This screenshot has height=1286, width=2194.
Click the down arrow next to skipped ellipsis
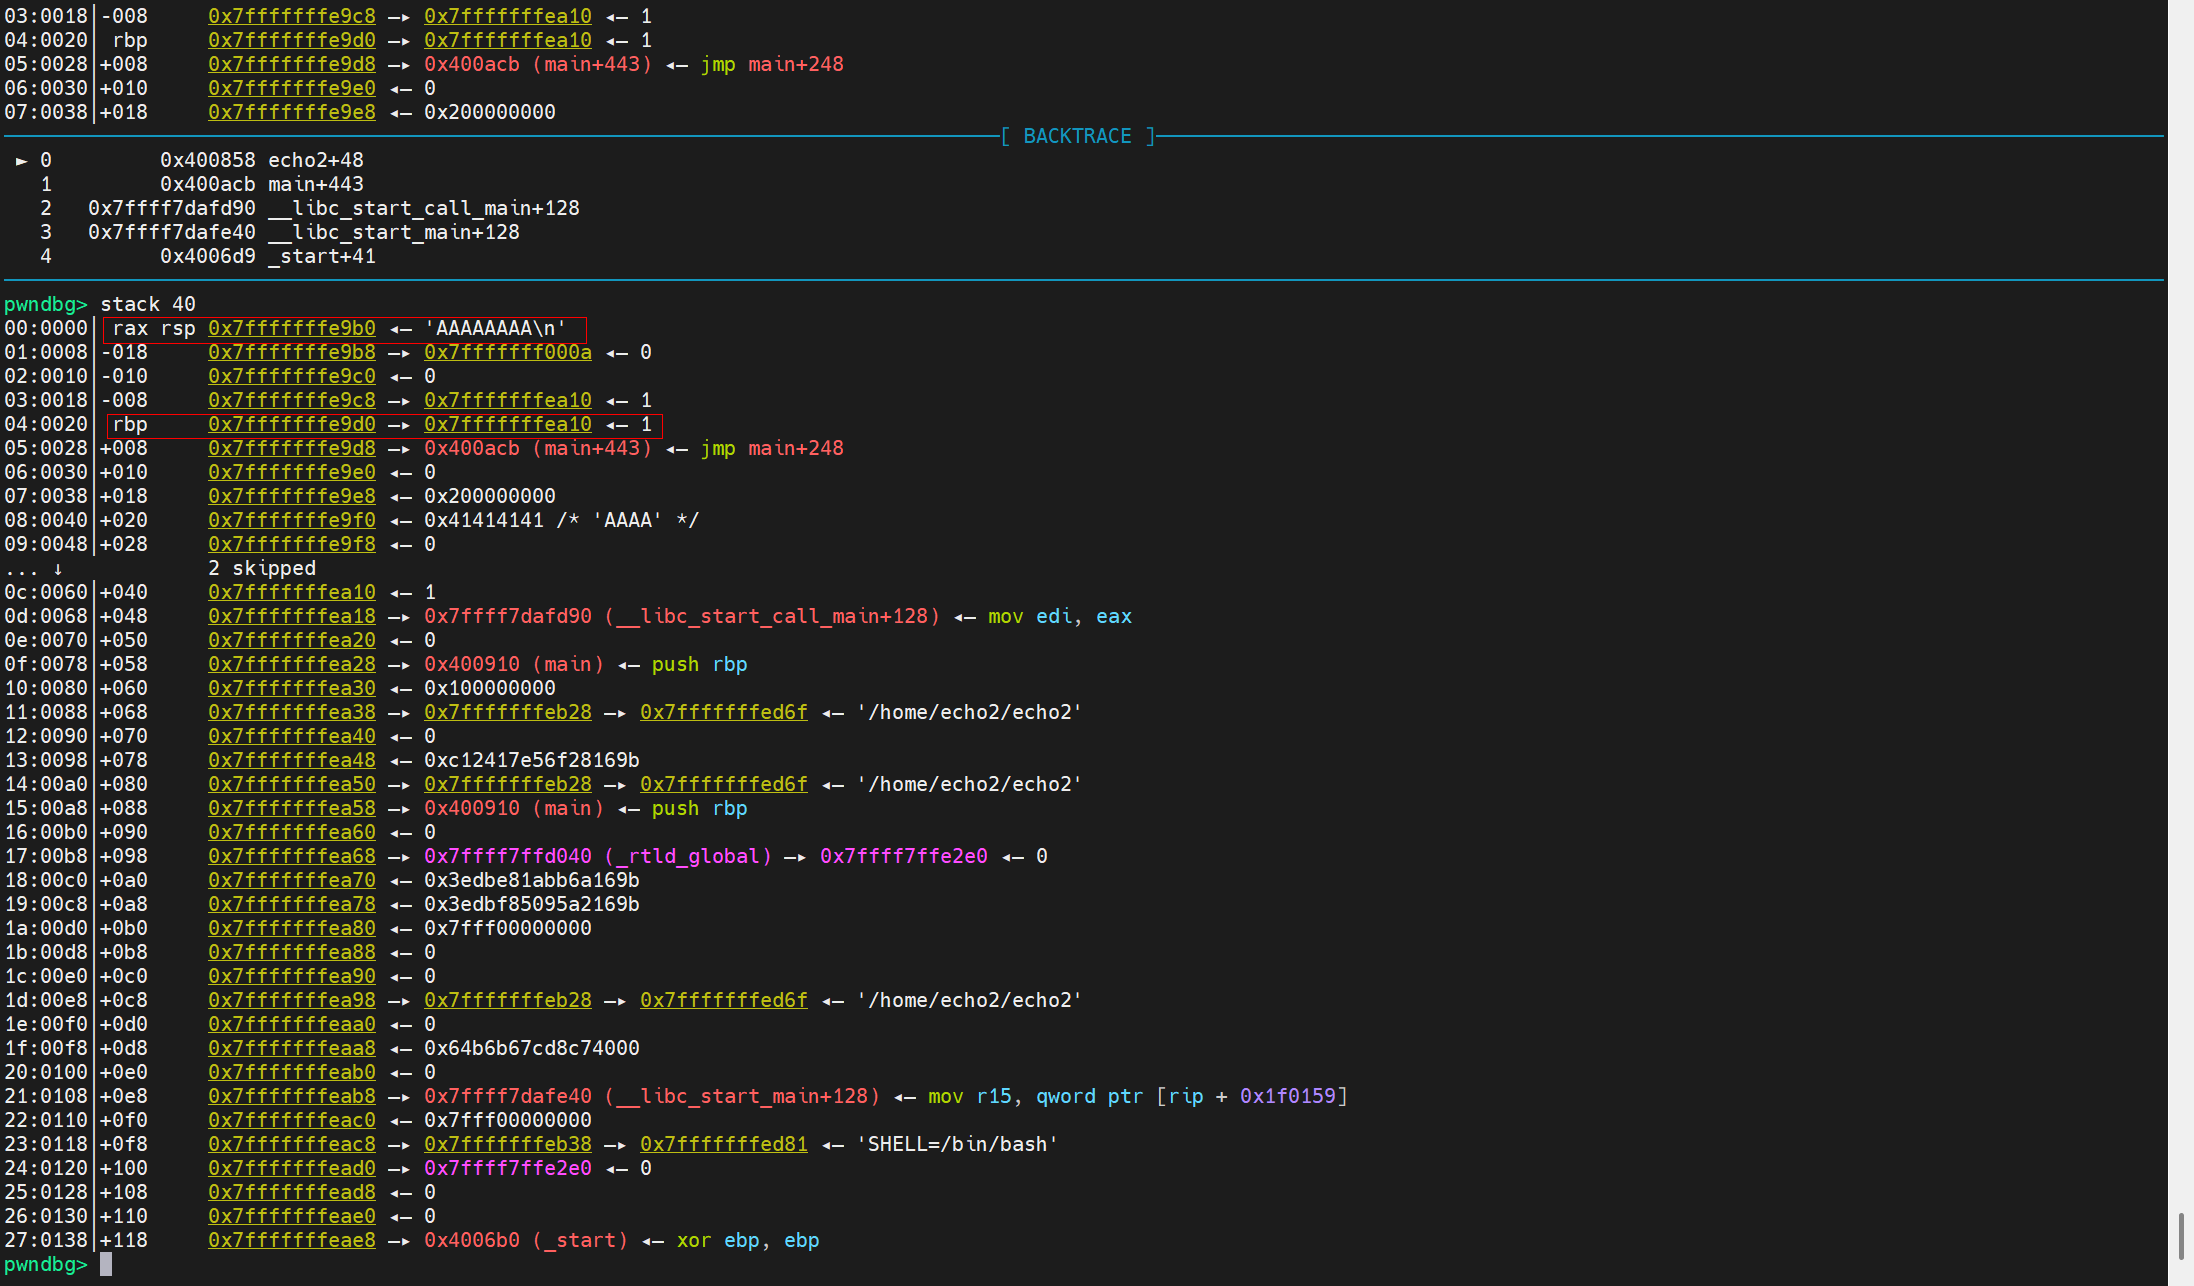(58, 568)
